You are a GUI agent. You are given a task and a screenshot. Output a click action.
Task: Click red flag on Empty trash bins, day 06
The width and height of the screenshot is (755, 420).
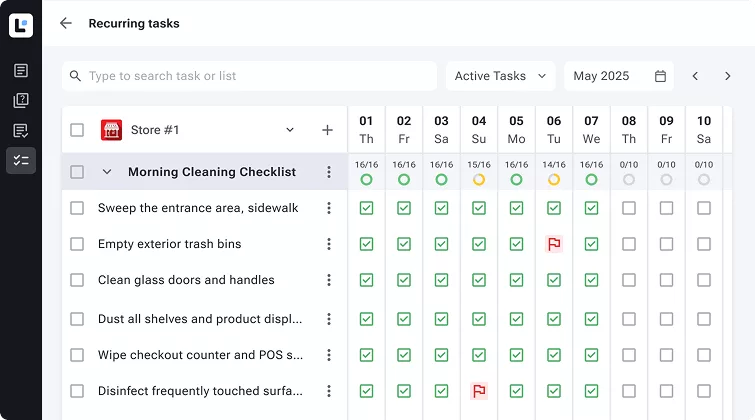click(554, 244)
